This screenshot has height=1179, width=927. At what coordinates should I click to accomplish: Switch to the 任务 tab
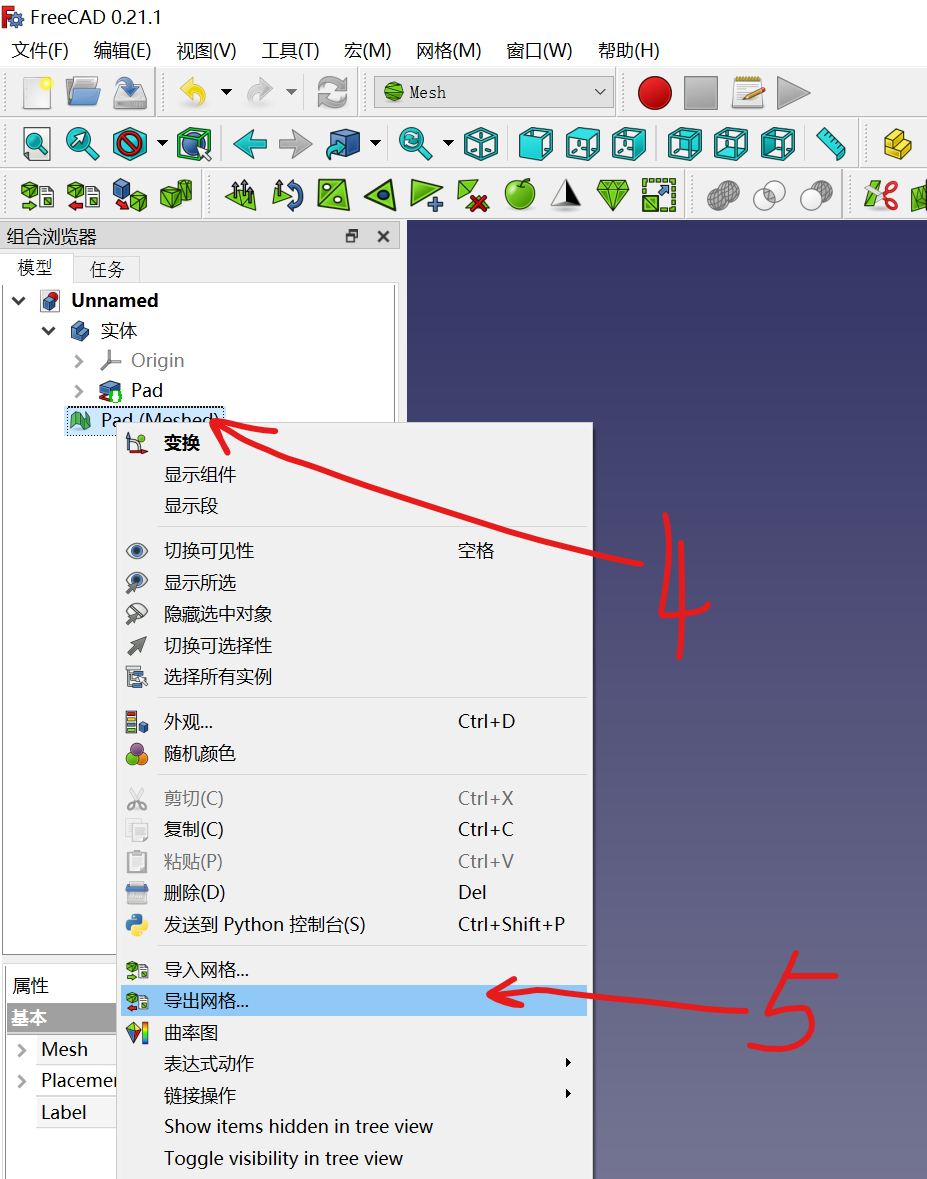click(x=106, y=268)
